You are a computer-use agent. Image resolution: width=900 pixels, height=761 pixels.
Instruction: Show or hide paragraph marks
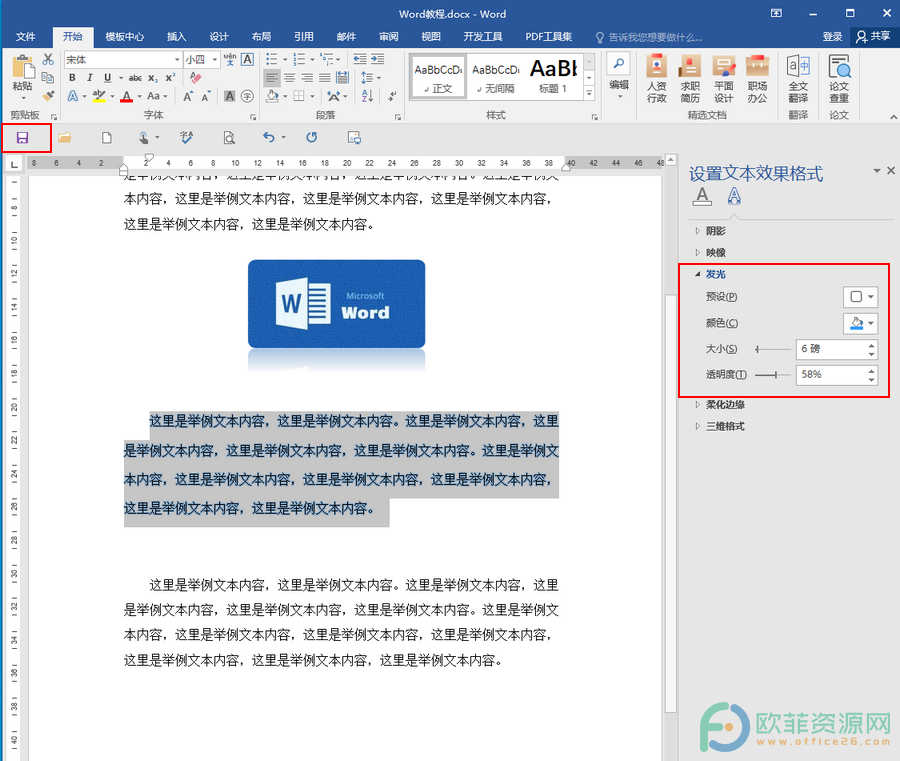click(x=393, y=96)
